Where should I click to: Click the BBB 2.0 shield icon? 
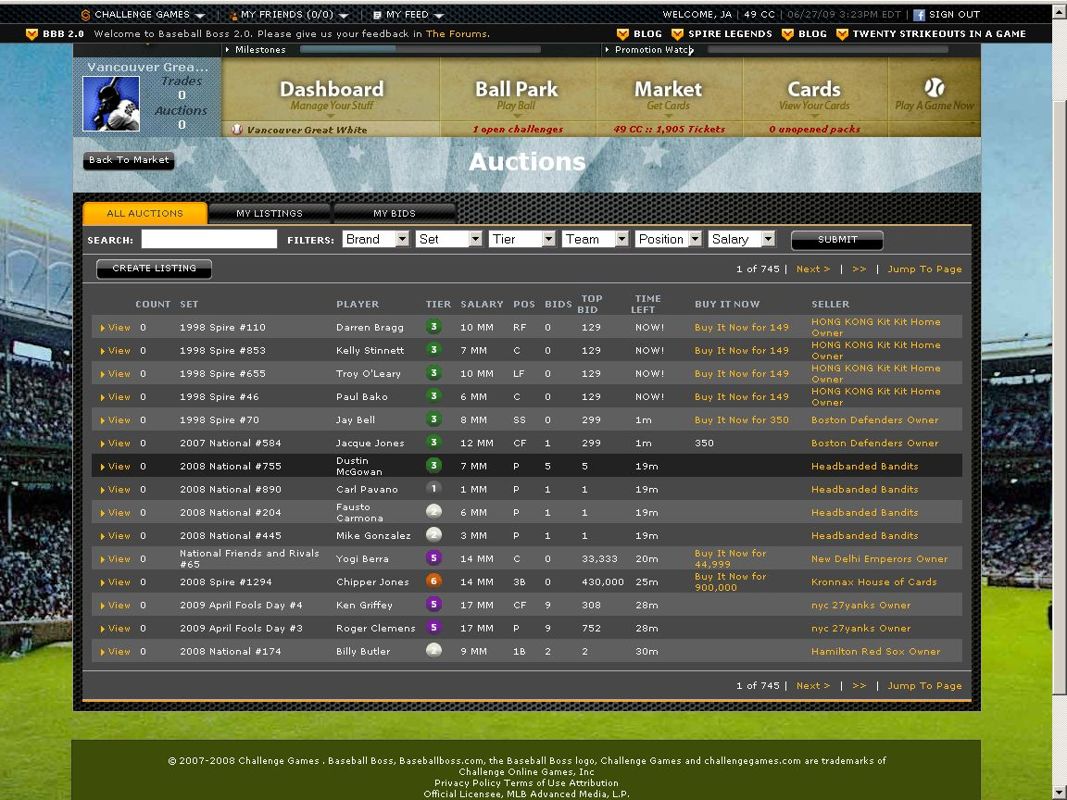(x=32, y=34)
